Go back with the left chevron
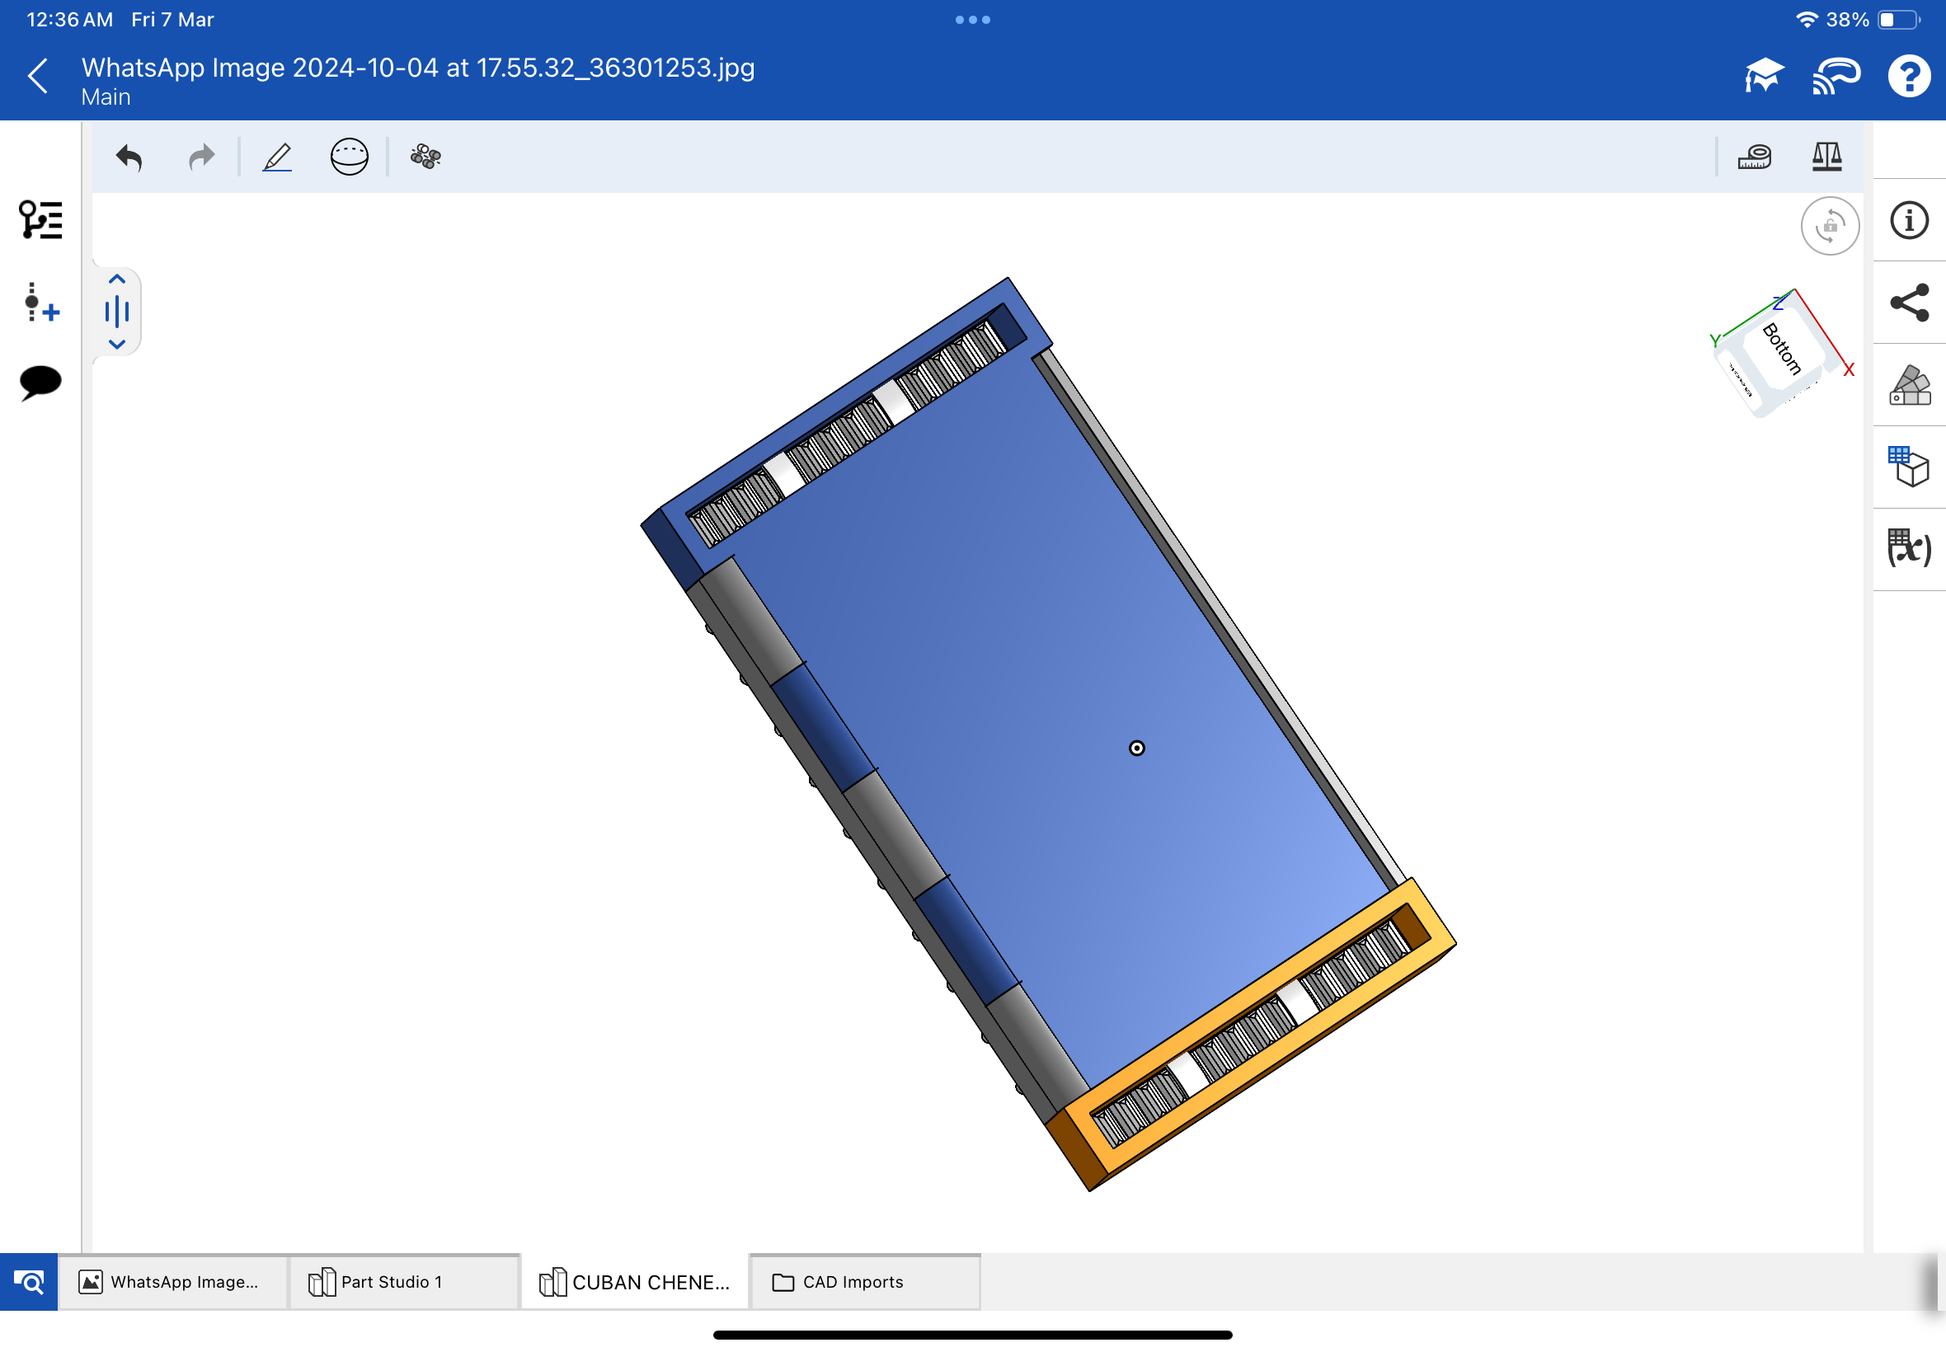The width and height of the screenshot is (1946, 1352). click(39, 76)
